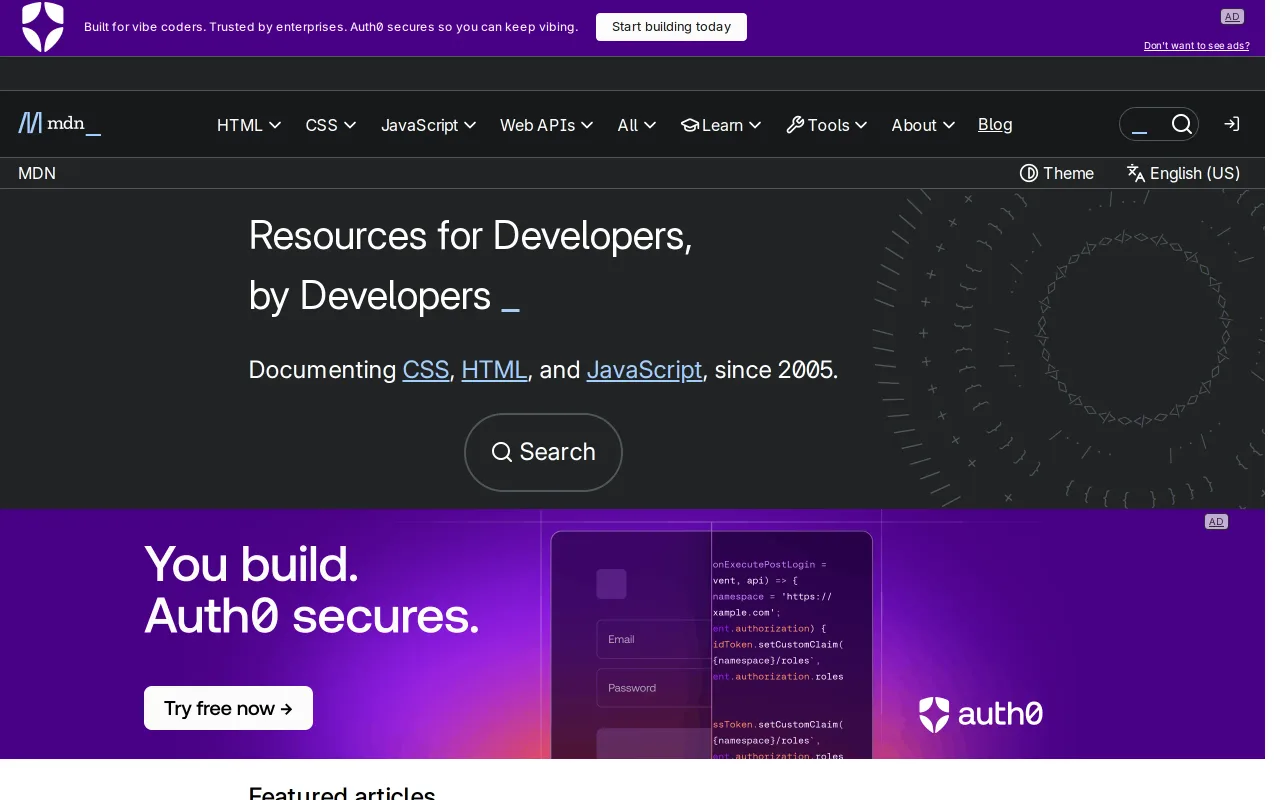1280x800 pixels.
Task: Click the AD badge in top banner
Action: pyautogui.click(x=1232, y=16)
